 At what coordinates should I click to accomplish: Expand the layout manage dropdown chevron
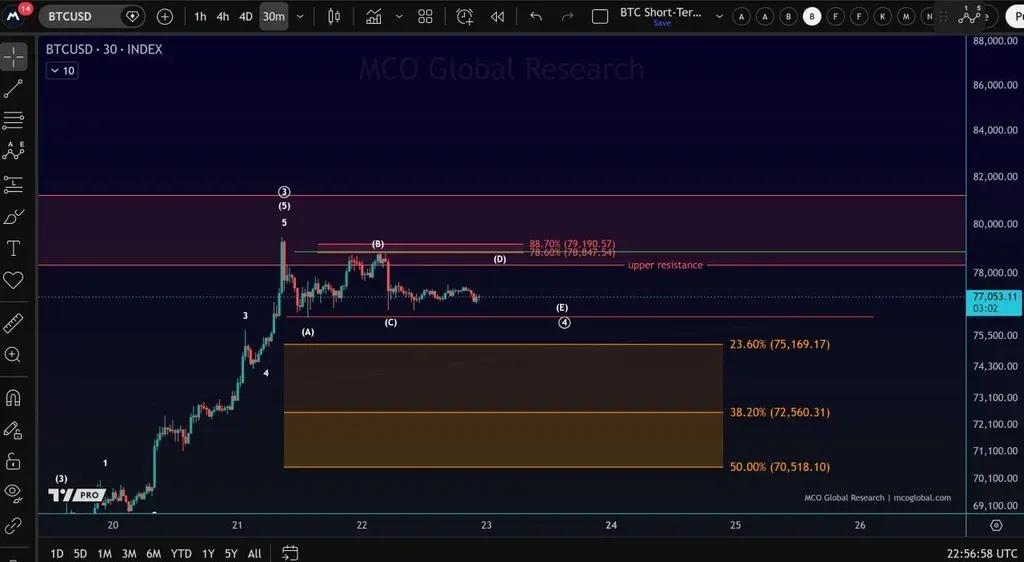coord(719,16)
